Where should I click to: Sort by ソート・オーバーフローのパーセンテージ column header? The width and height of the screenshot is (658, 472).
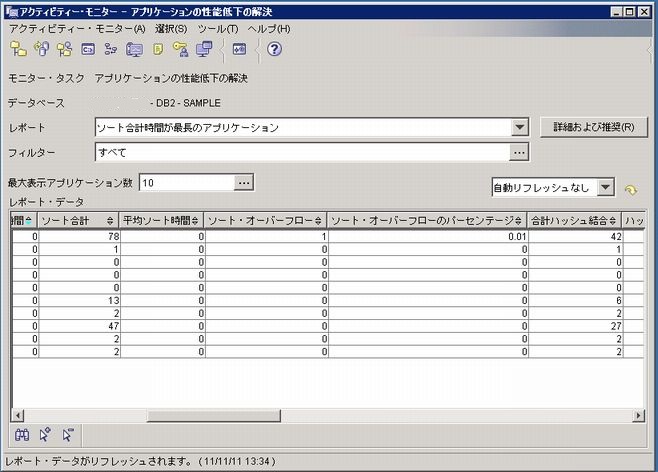tap(427, 220)
